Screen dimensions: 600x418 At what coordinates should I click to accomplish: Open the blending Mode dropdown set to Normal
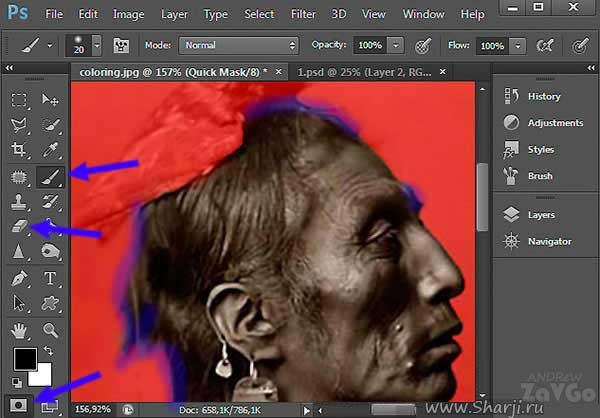click(x=239, y=46)
